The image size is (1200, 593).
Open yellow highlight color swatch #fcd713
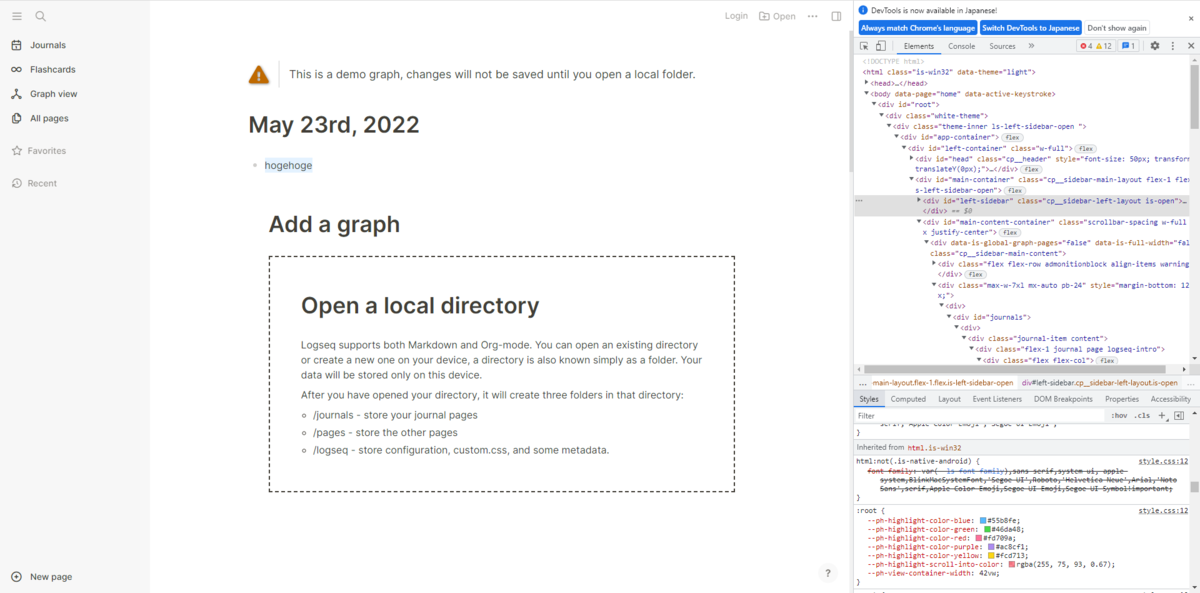pos(990,555)
